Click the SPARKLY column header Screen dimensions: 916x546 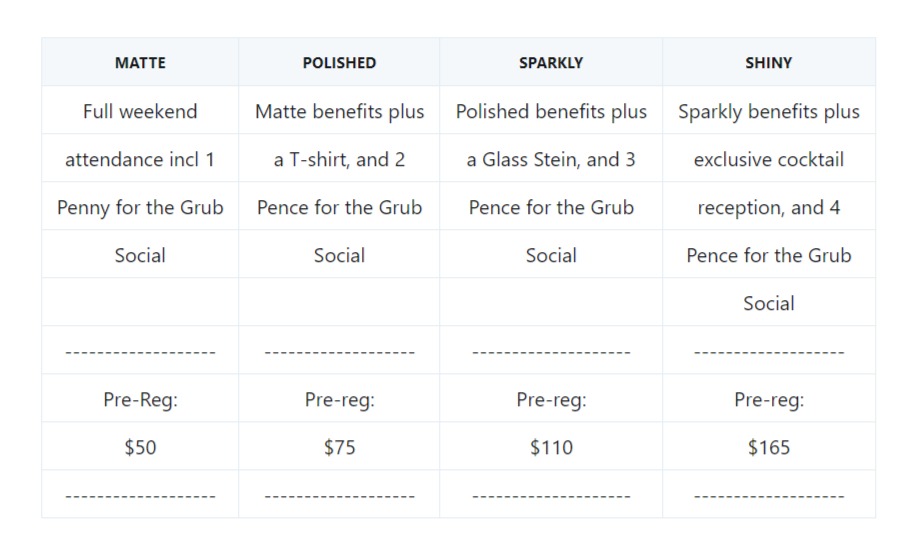[551, 62]
